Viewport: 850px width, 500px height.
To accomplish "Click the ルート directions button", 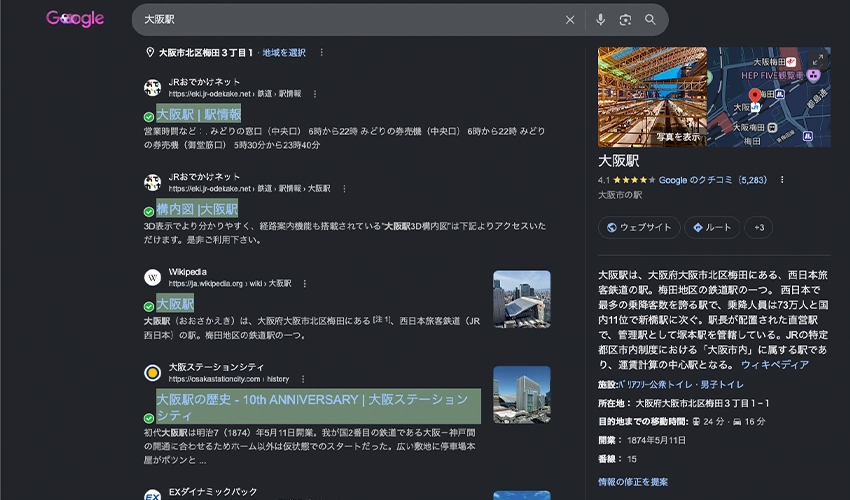I will tap(712, 227).
